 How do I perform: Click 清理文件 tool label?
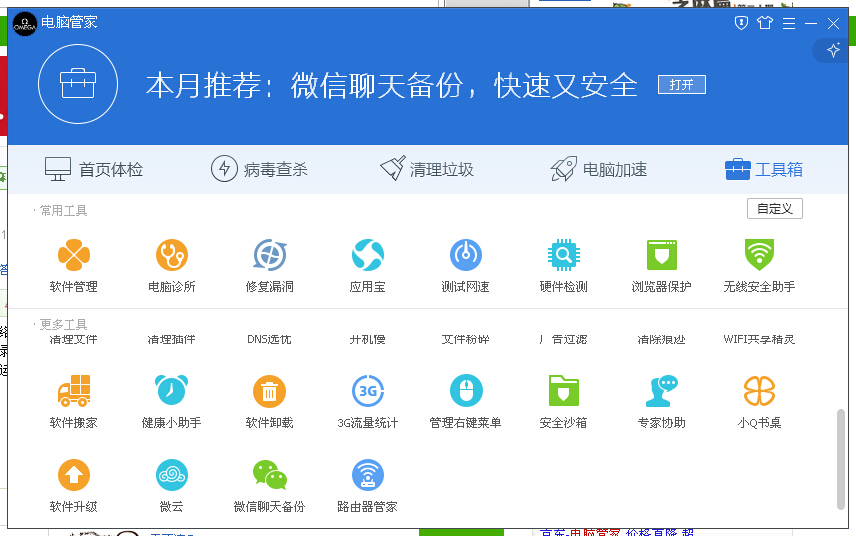[74, 340]
